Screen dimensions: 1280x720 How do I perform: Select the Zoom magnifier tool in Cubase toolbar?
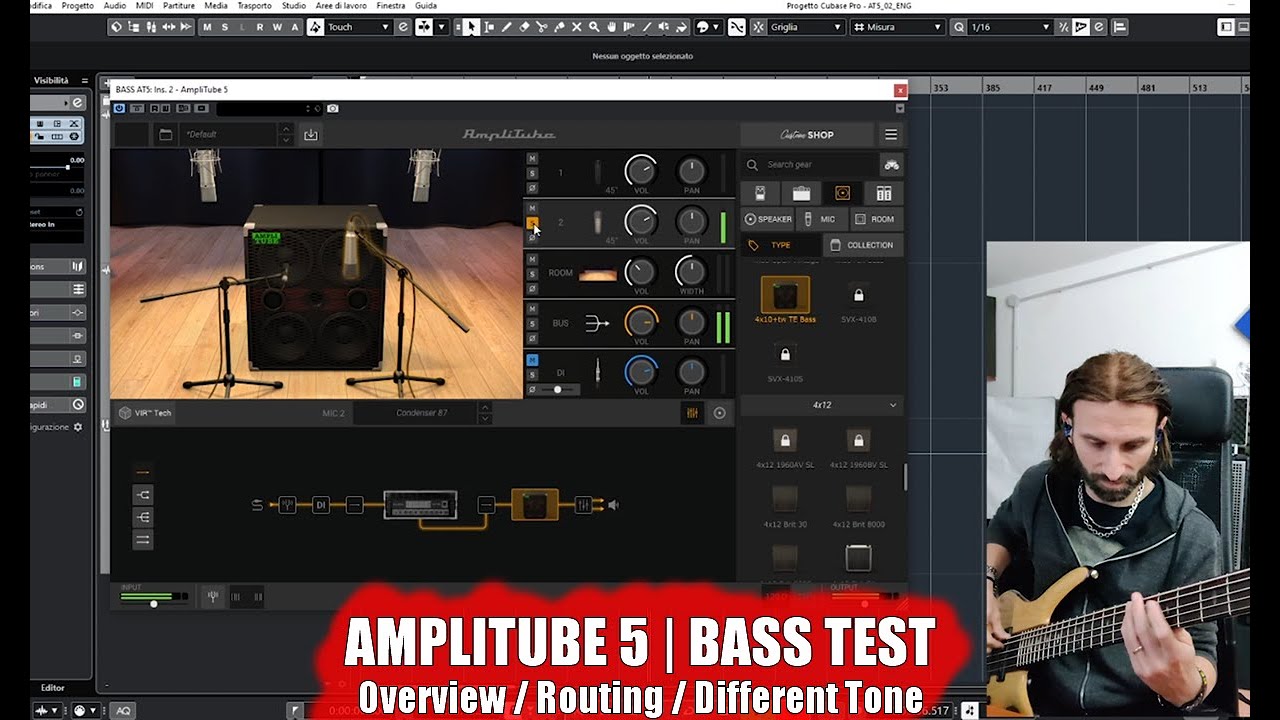click(x=594, y=27)
